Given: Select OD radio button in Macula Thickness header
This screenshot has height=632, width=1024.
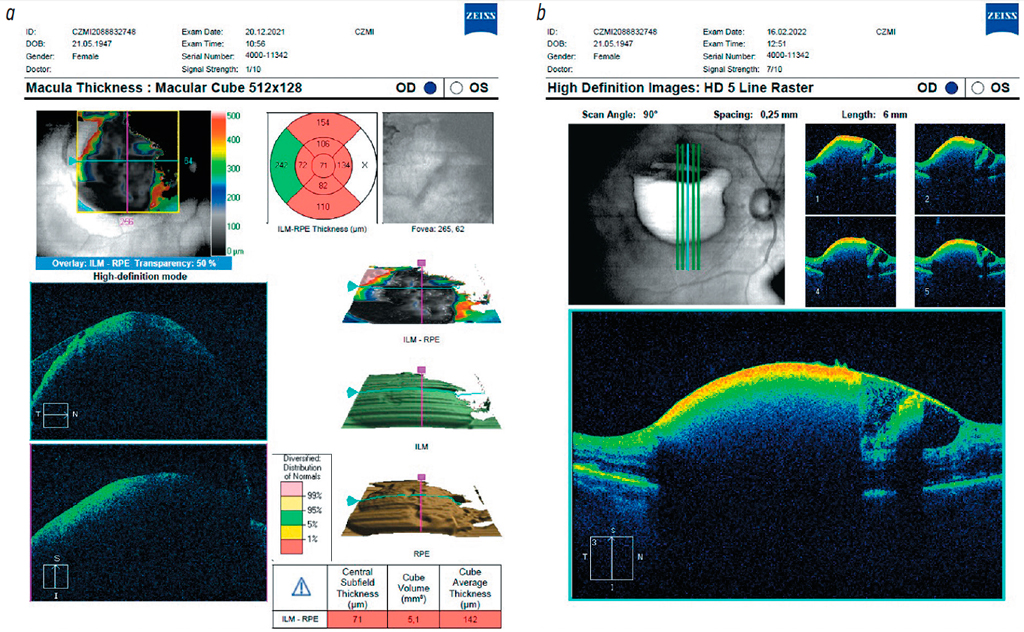Looking at the screenshot, I should point(431,88).
